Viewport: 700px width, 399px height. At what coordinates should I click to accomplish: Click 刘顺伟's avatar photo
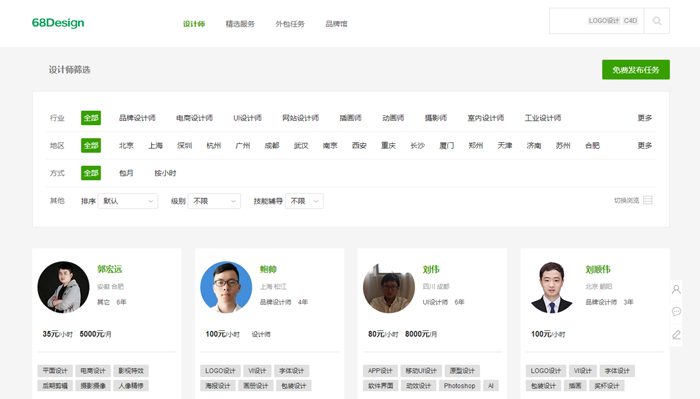tap(551, 287)
